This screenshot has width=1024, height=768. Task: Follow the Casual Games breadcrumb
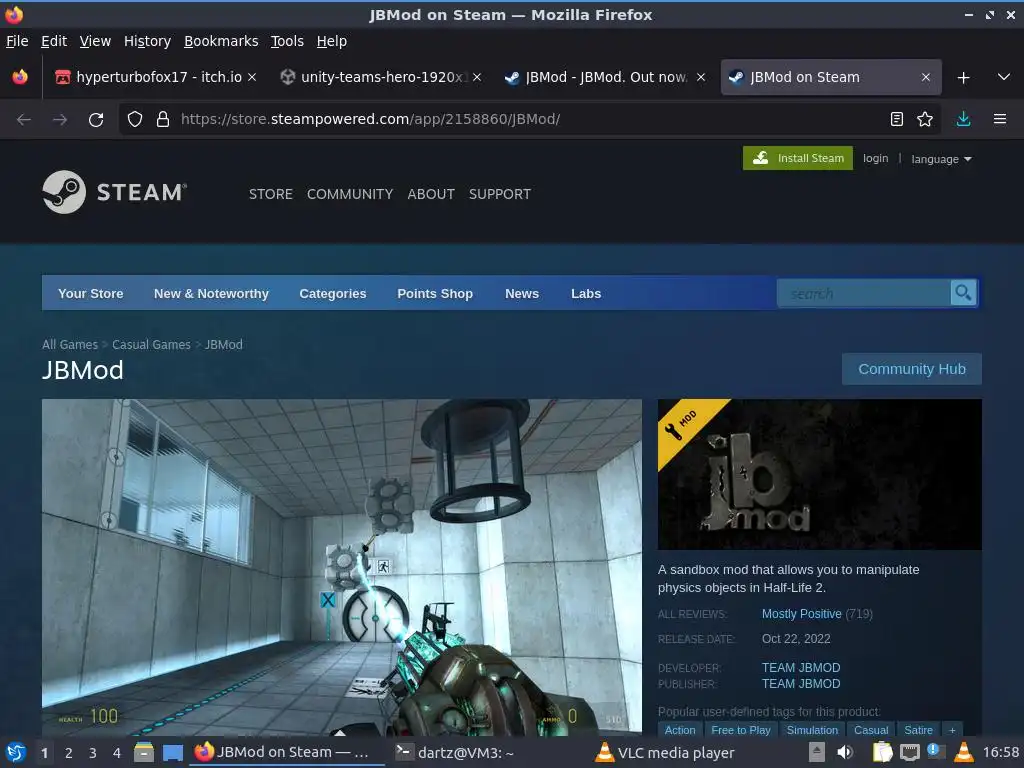(151, 344)
